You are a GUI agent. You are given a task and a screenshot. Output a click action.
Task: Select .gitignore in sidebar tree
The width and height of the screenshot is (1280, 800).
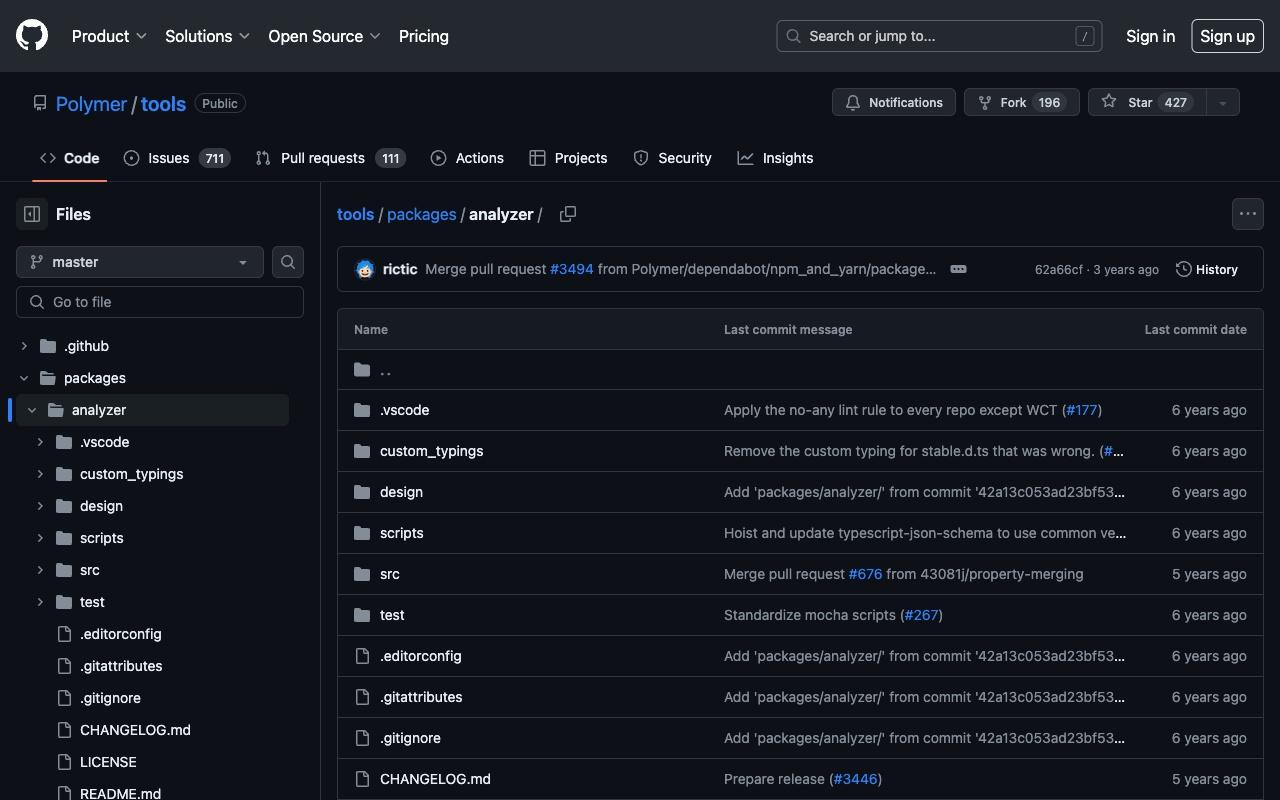coord(110,698)
